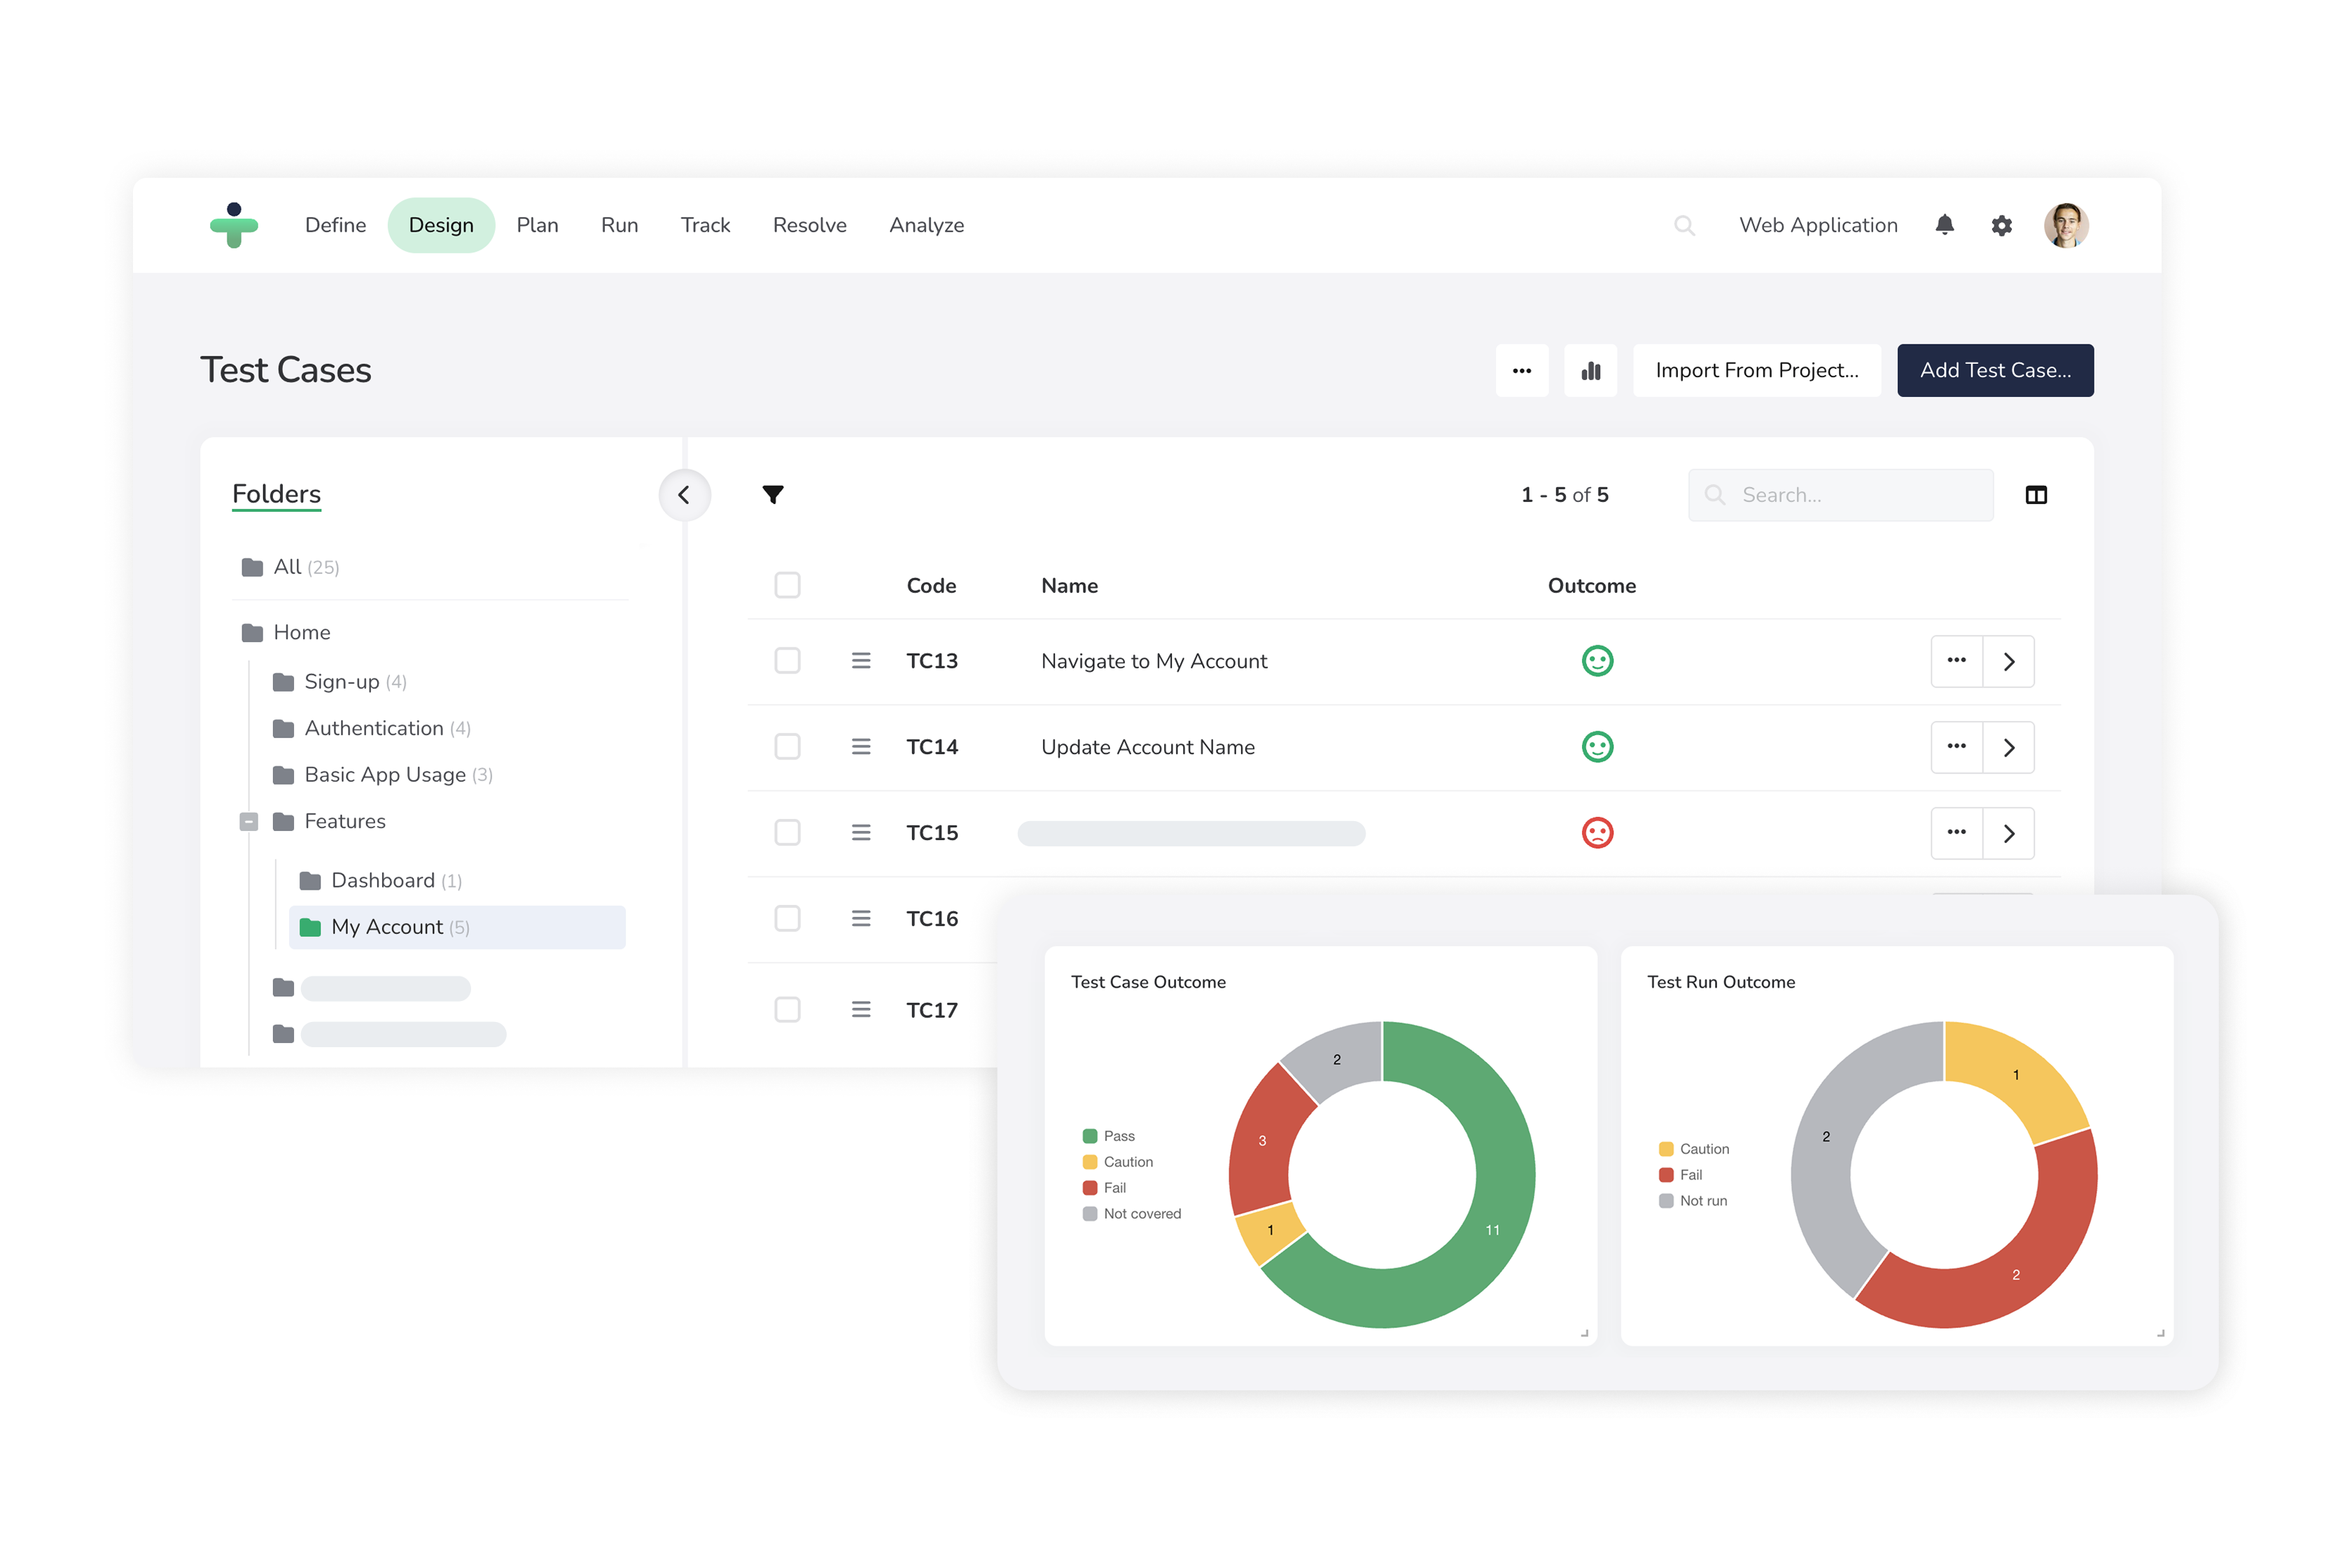
Task: Click the column layout icon beside search
Action: pos(2036,494)
